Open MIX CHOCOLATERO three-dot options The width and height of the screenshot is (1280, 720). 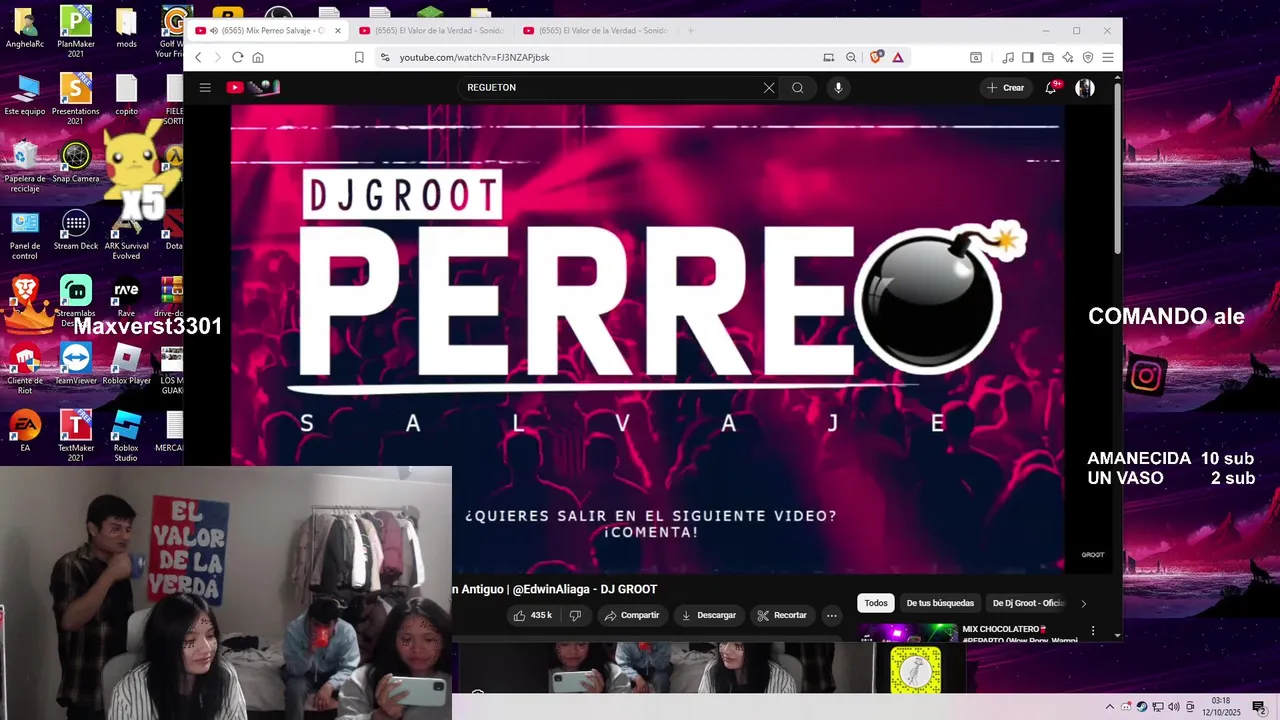pos(1093,631)
